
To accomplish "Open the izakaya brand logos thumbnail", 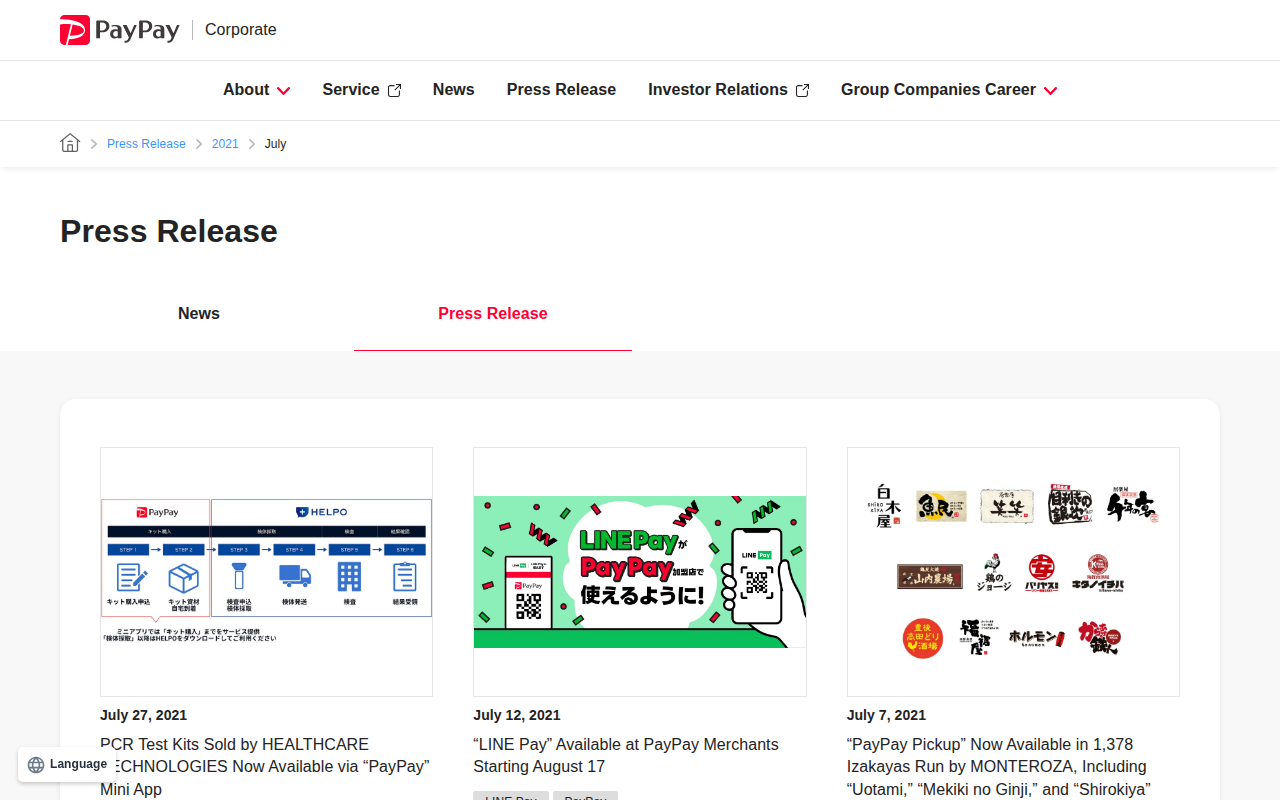I will click(1013, 572).
